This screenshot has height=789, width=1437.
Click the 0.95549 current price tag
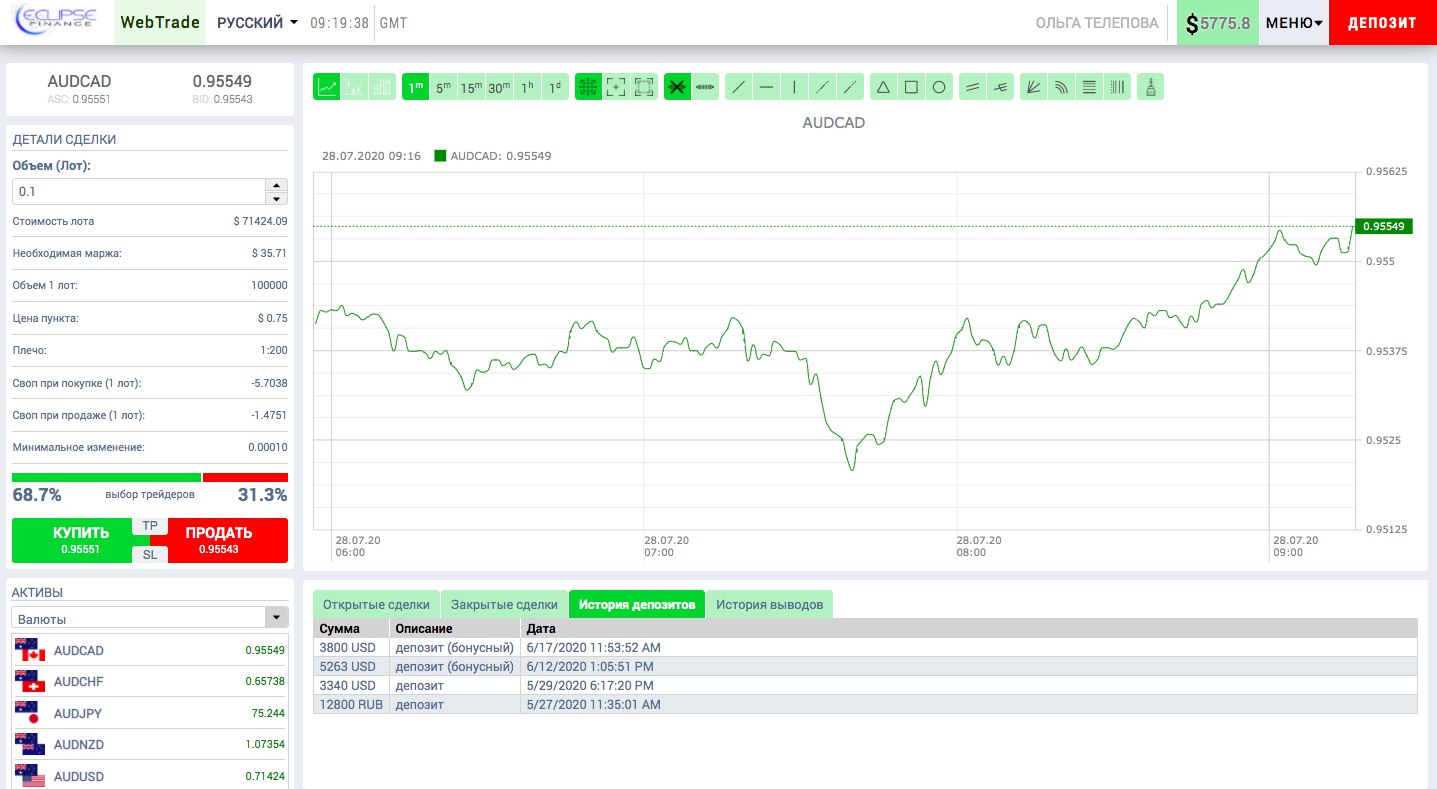click(1384, 226)
